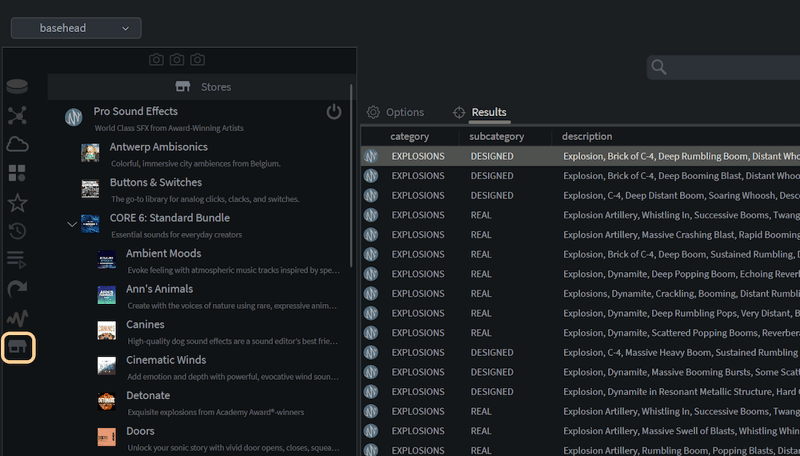Select the grid blocks sidebar icon
800x456 pixels.
17,173
